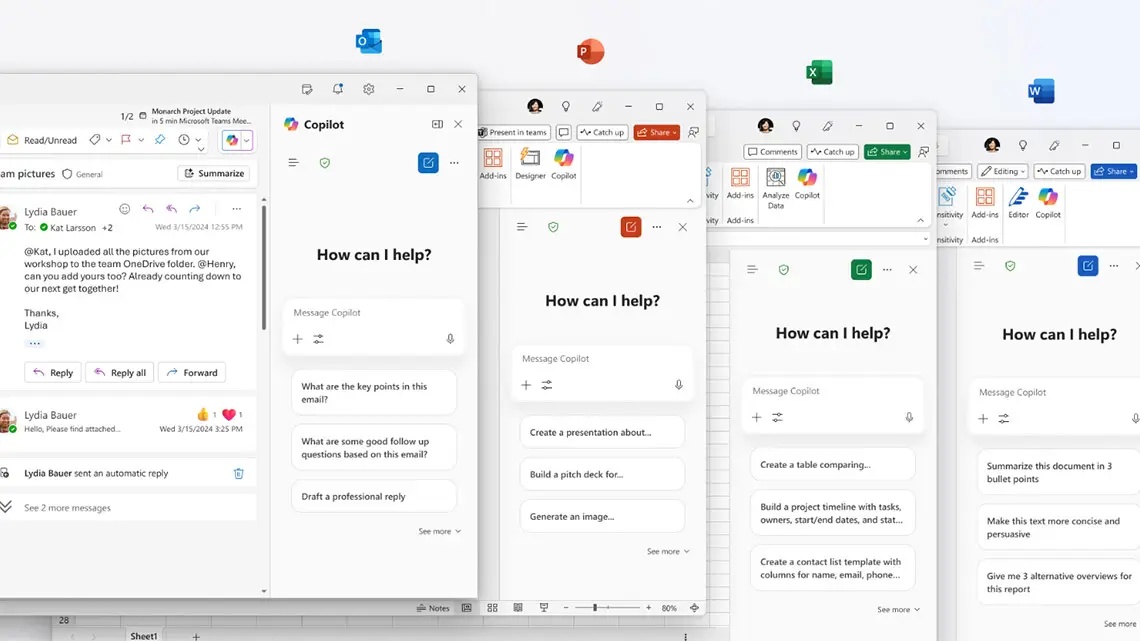Open flag dropdown arrow in Outlook toolbar
This screenshot has width=1140, height=641.
(x=141, y=140)
